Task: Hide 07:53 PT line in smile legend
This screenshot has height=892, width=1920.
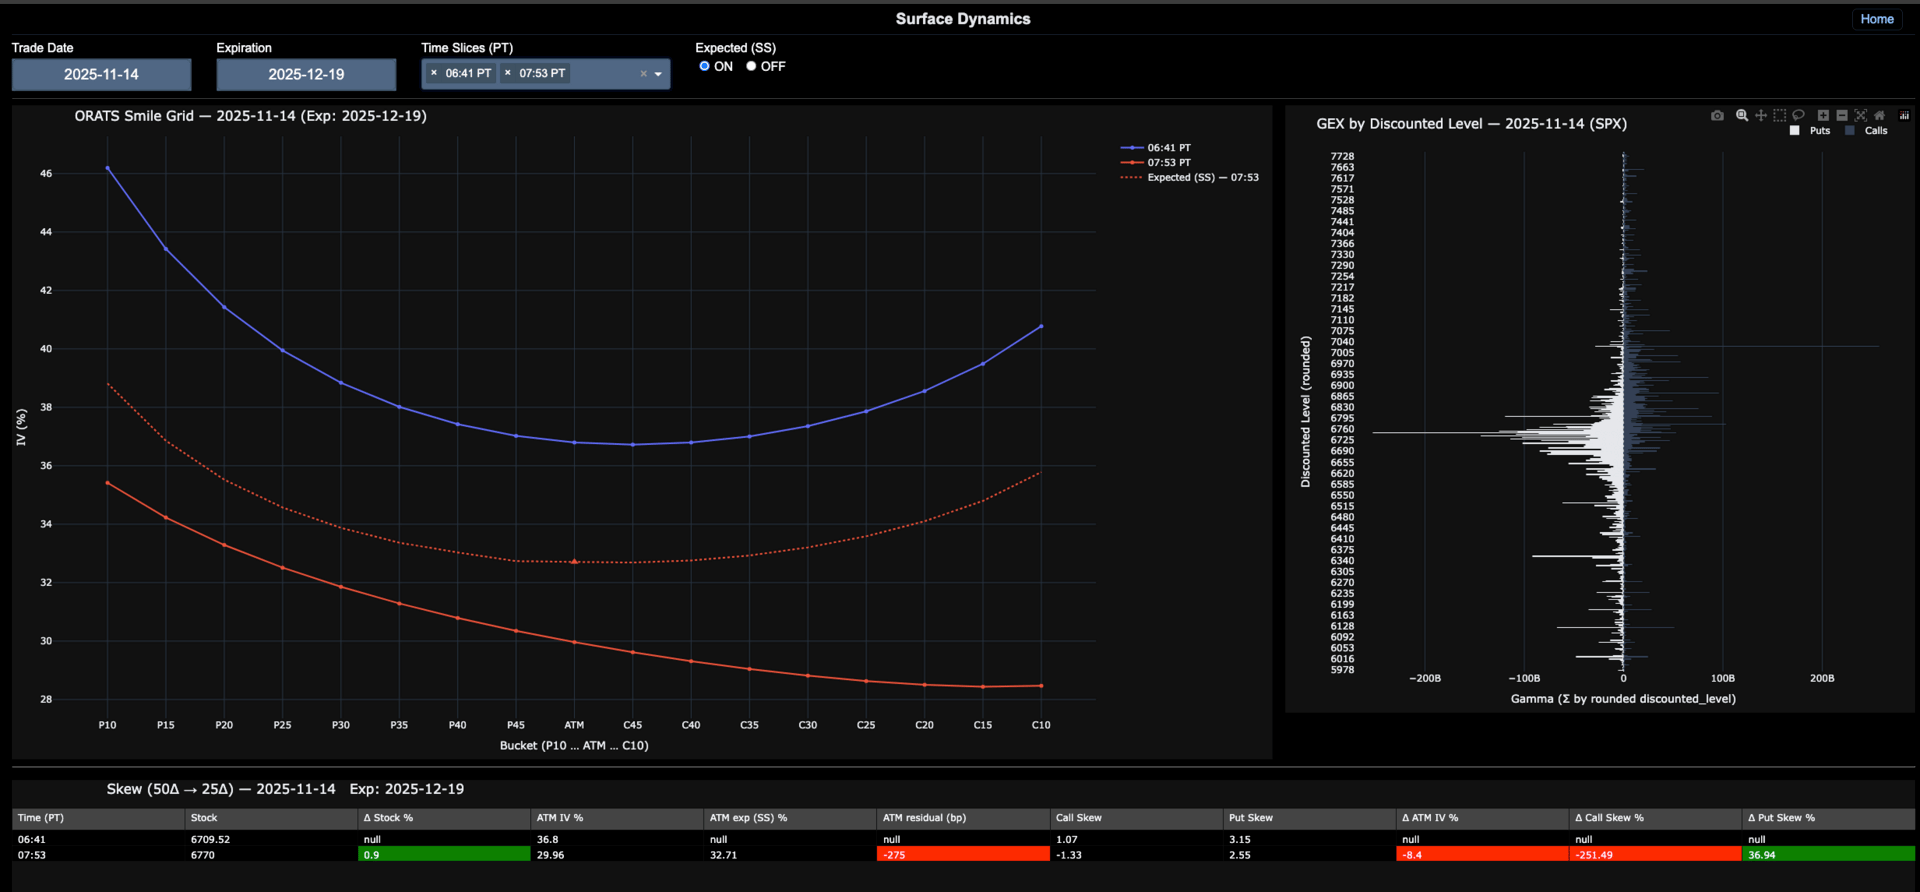Action: (1168, 162)
